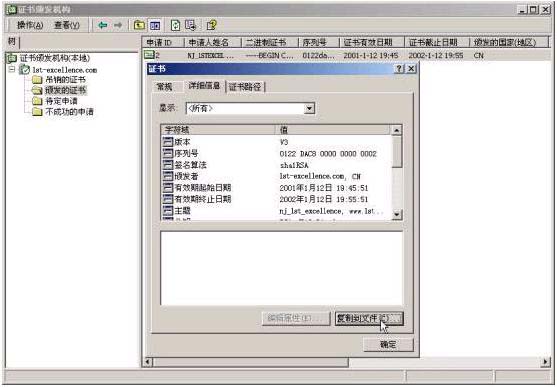
Task: Click the main pane left scroll arrow
Action: click(147, 362)
